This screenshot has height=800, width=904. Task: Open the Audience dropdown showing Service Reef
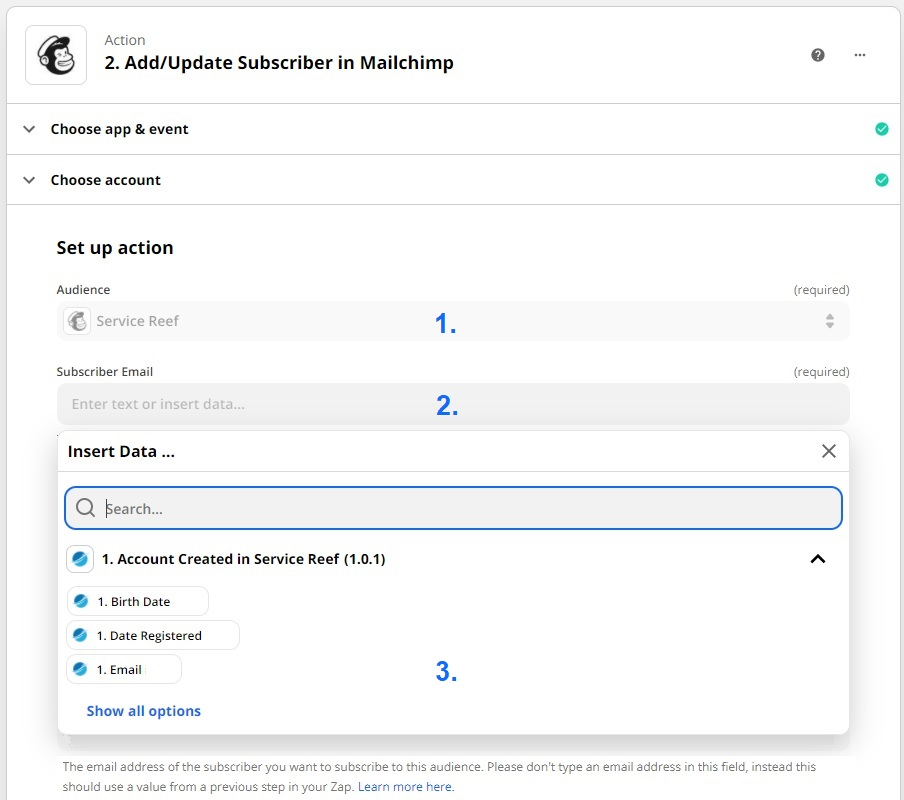pyautogui.click(x=453, y=320)
